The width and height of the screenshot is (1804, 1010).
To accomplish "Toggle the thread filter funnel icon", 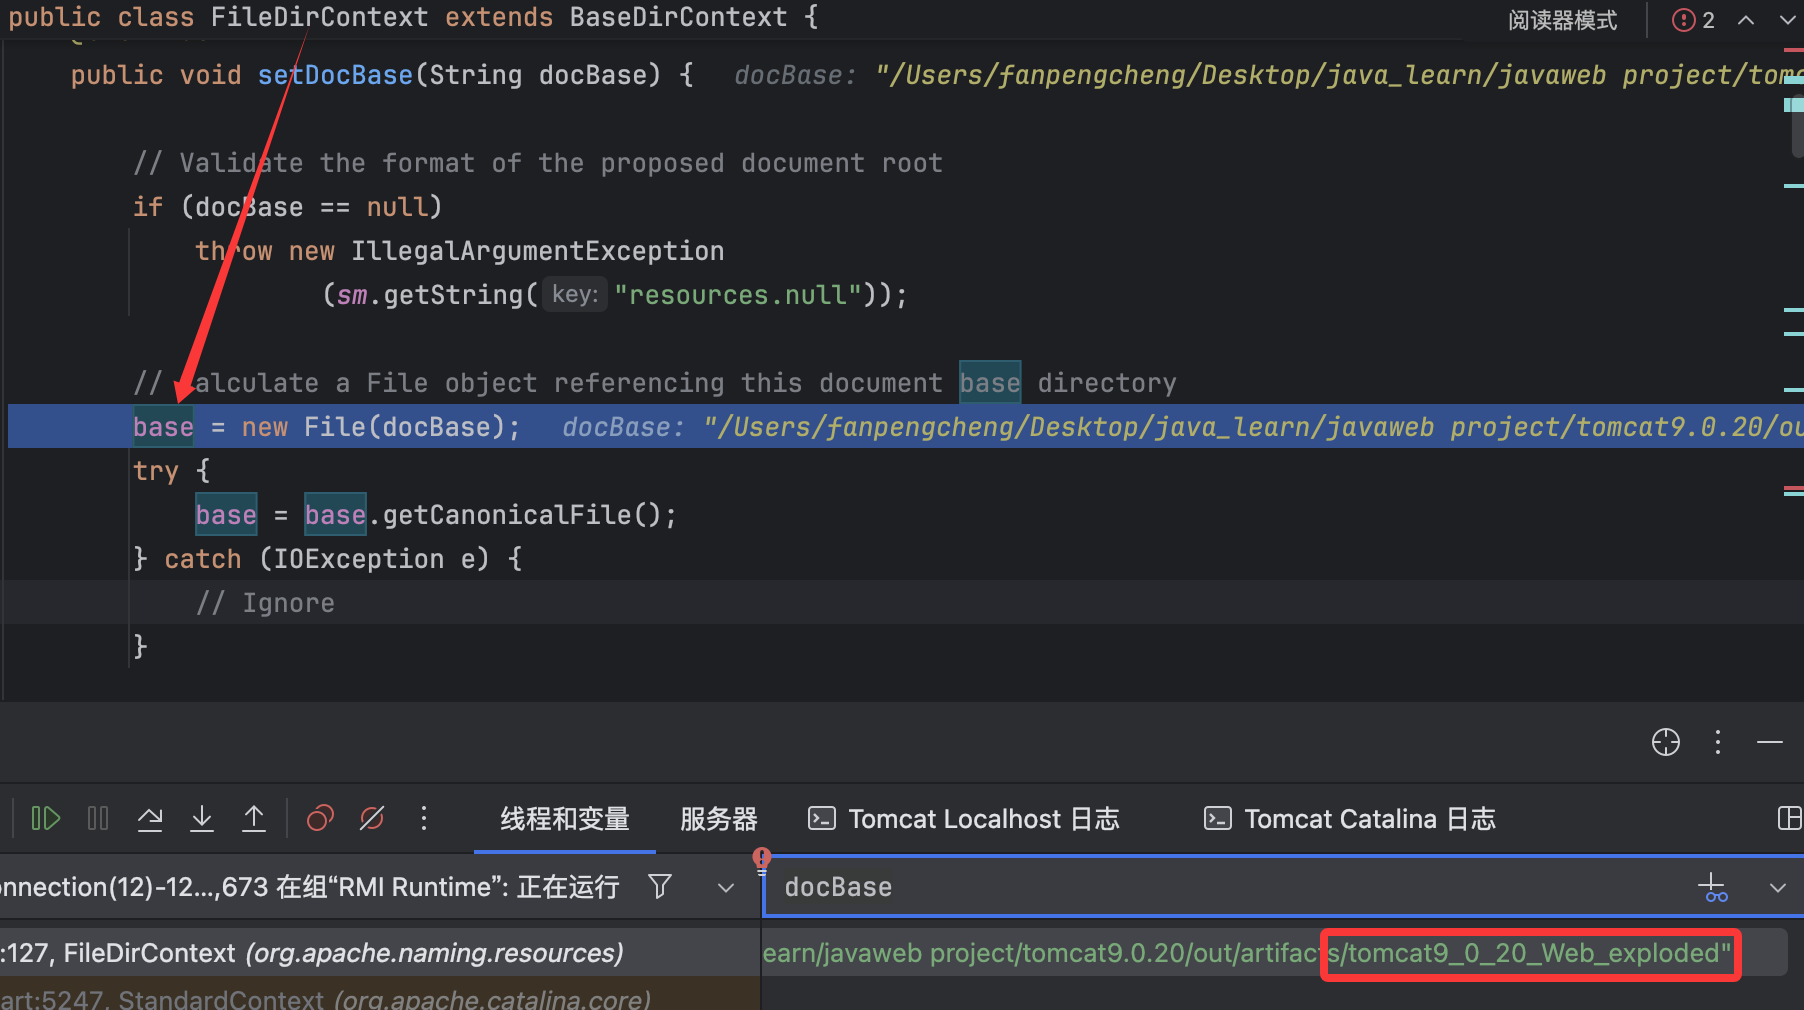I will 660,887.
